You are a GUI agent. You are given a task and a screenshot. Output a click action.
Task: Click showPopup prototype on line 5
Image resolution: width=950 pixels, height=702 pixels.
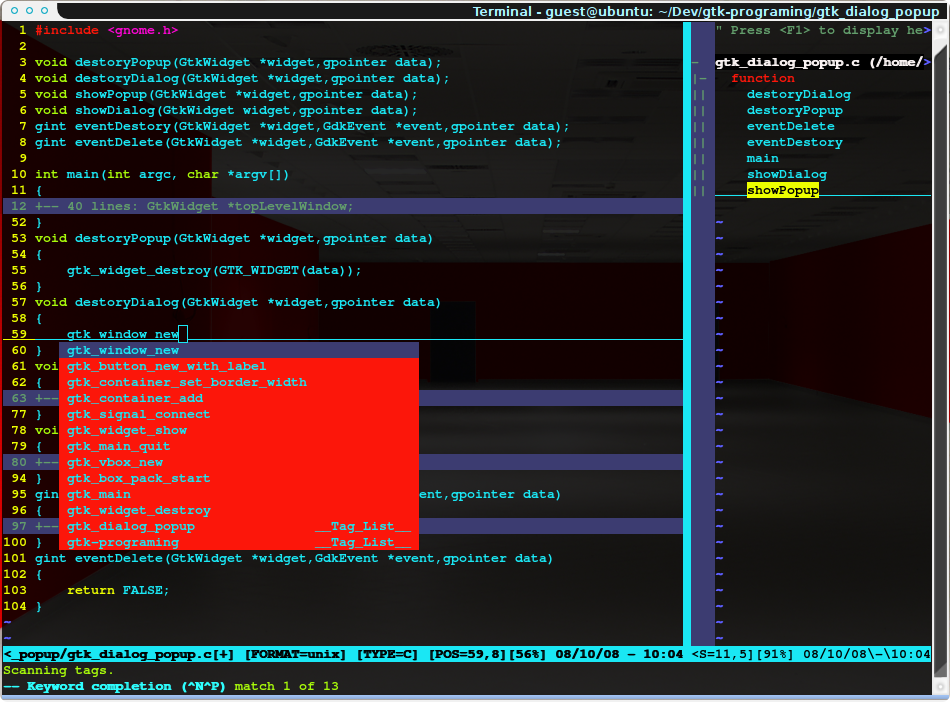(226, 94)
